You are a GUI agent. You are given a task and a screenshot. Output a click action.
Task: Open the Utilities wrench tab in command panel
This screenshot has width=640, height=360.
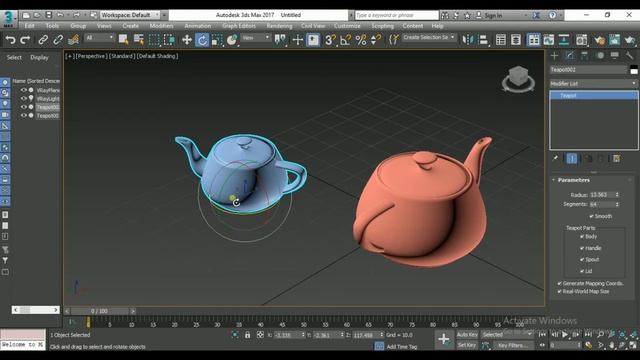coord(629,56)
